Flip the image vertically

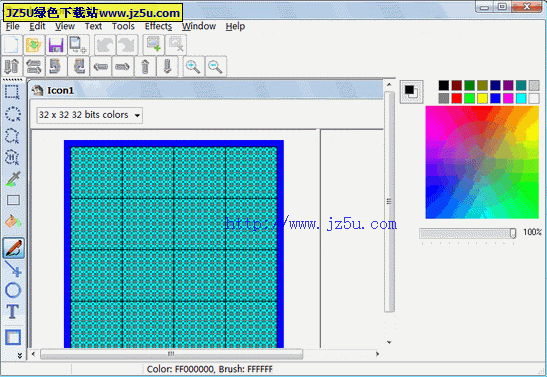[12, 66]
